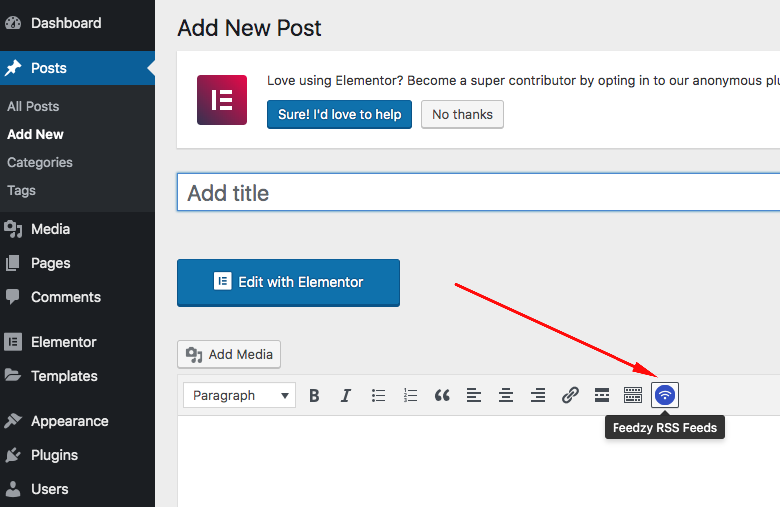Align text left in editor toolbar

(474, 396)
